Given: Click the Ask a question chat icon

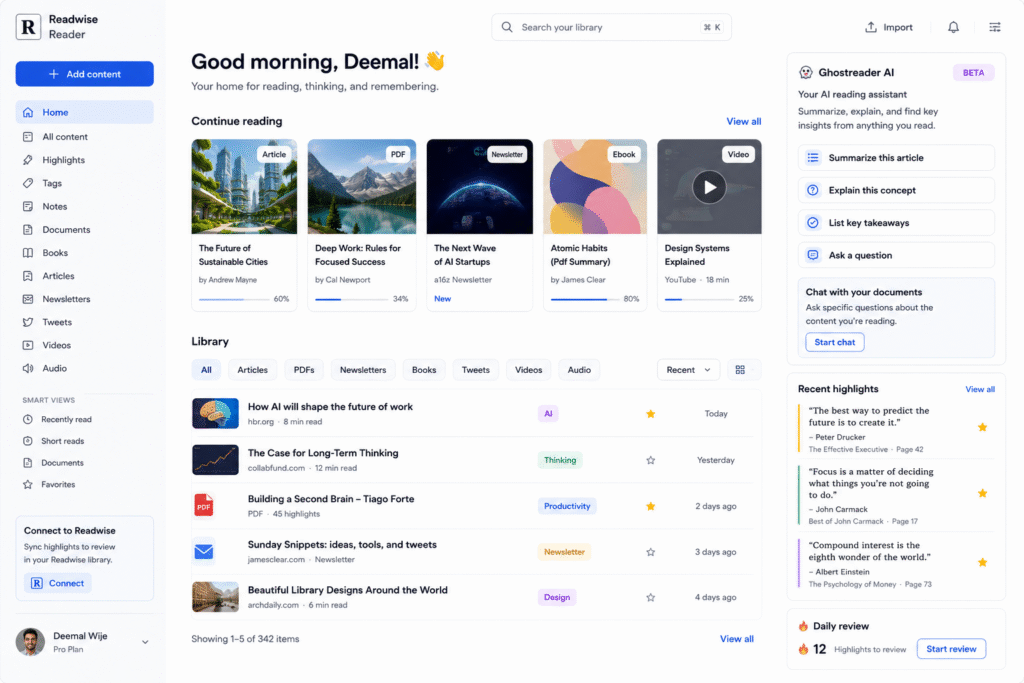Looking at the screenshot, I should 812,255.
